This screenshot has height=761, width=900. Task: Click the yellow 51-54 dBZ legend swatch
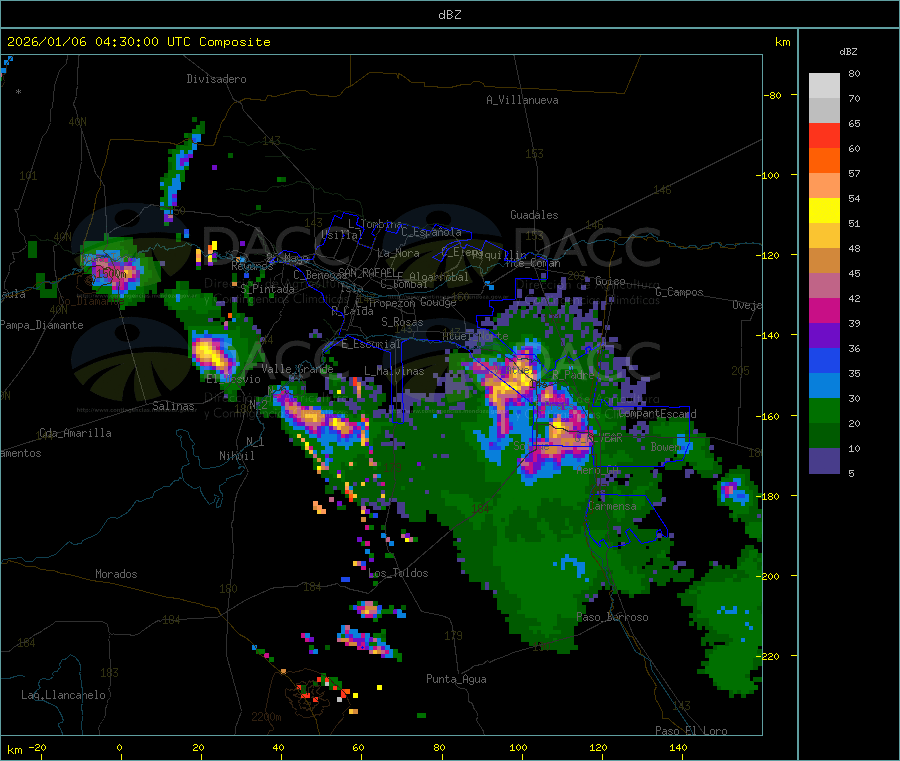824,211
